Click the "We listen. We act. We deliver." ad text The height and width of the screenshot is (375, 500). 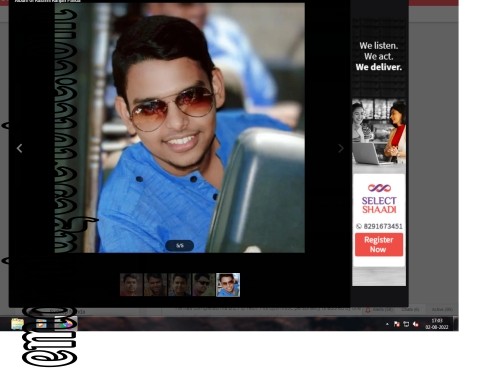tap(379, 56)
